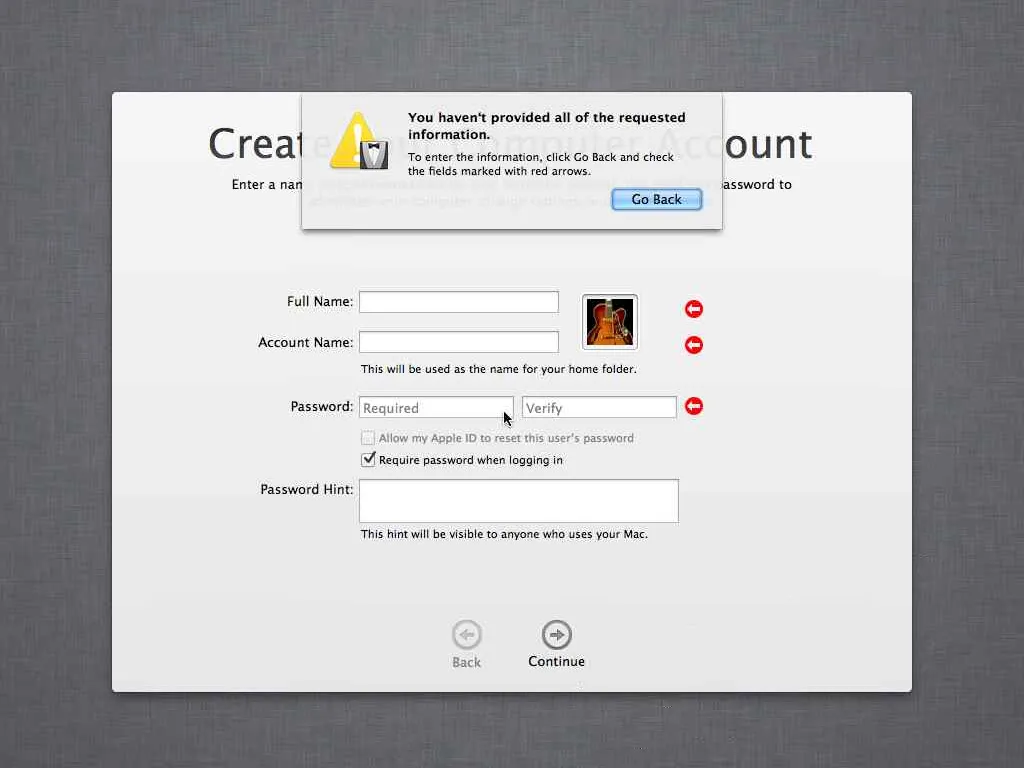This screenshot has width=1024, height=768.
Task: Click 'To enter the information' alert message
Action: tap(541, 164)
